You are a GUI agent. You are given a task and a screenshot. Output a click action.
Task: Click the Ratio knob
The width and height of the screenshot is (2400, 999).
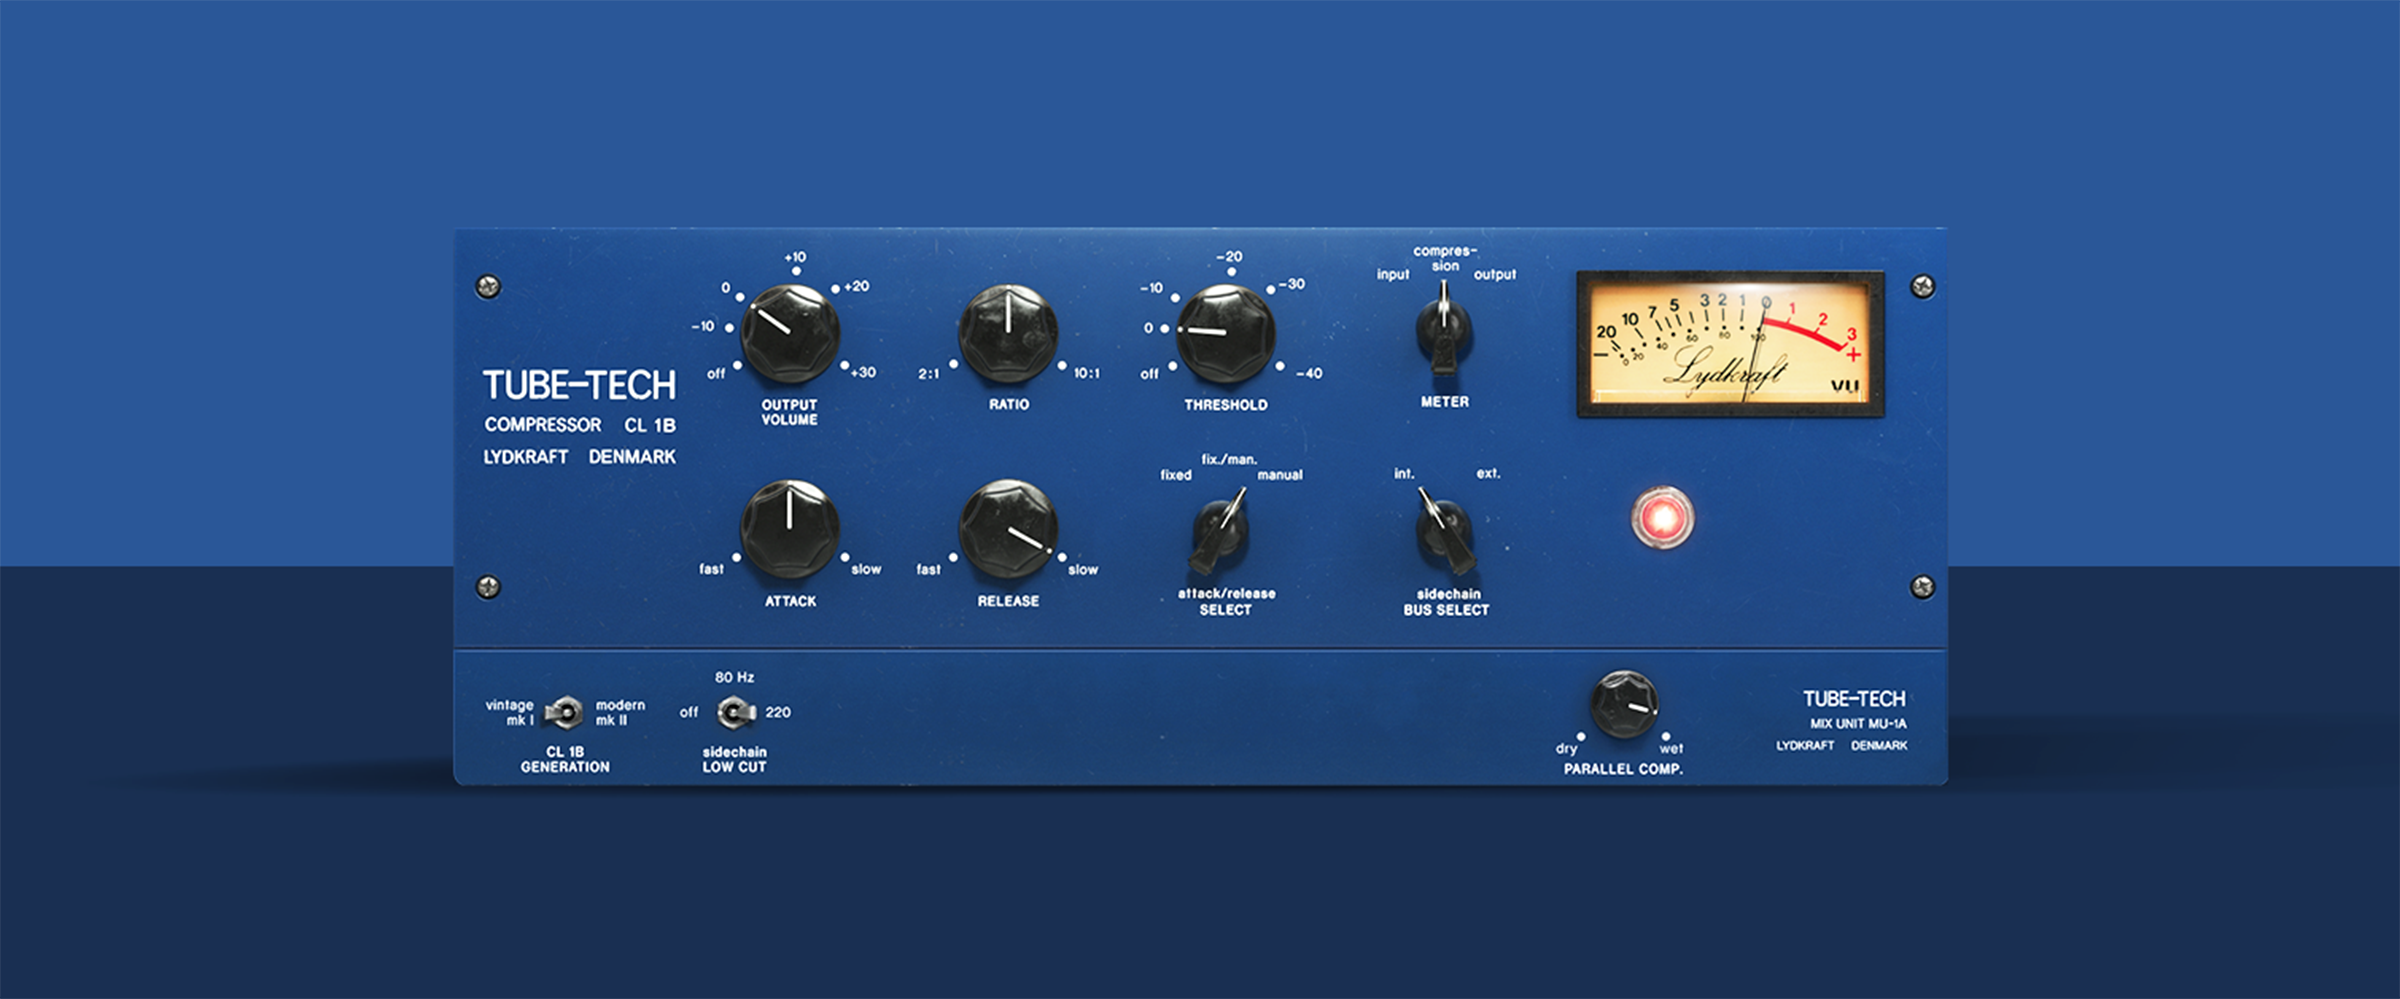tap(1008, 333)
